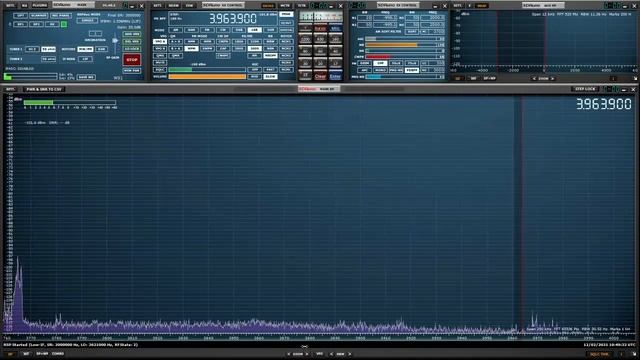
Task: Click zoom-in arrow in AUX SP window
Action: pyautogui.click(x=553, y=78)
